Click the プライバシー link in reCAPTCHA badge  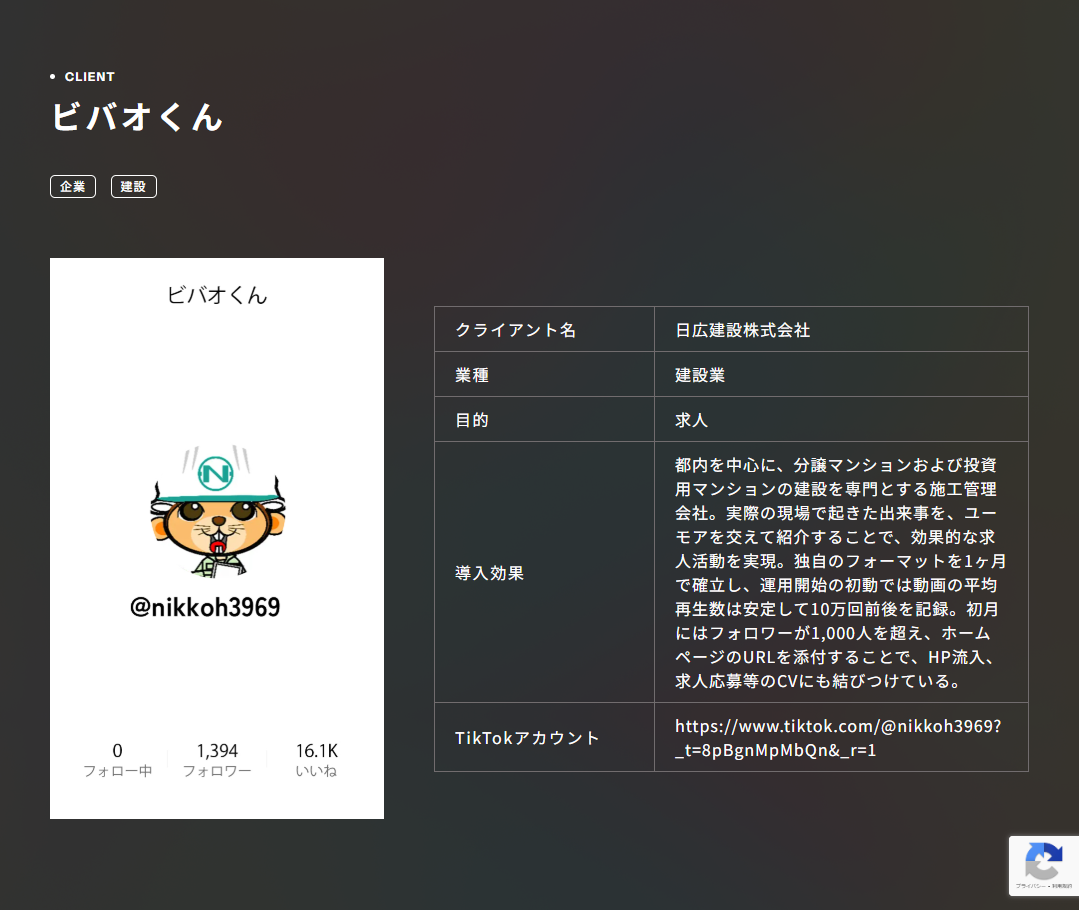(x=1032, y=886)
